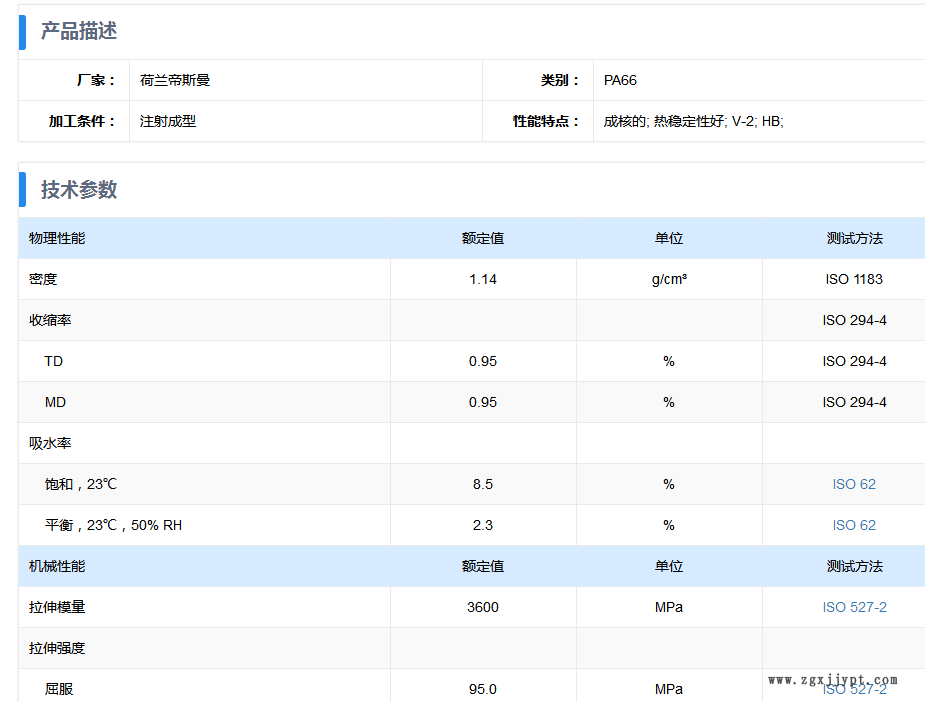The image size is (925, 702).
Task: Open the ISO 527-2 link for 拉伸模量
Action: (x=854, y=607)
